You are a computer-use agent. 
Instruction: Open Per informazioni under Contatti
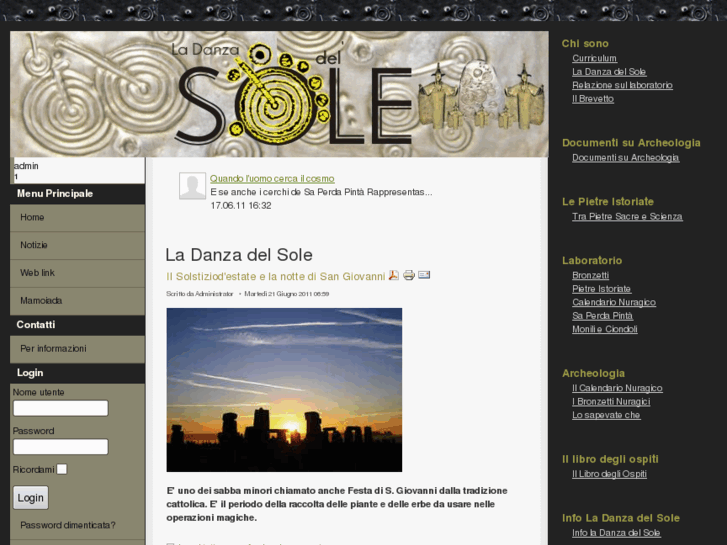[77, 349]
